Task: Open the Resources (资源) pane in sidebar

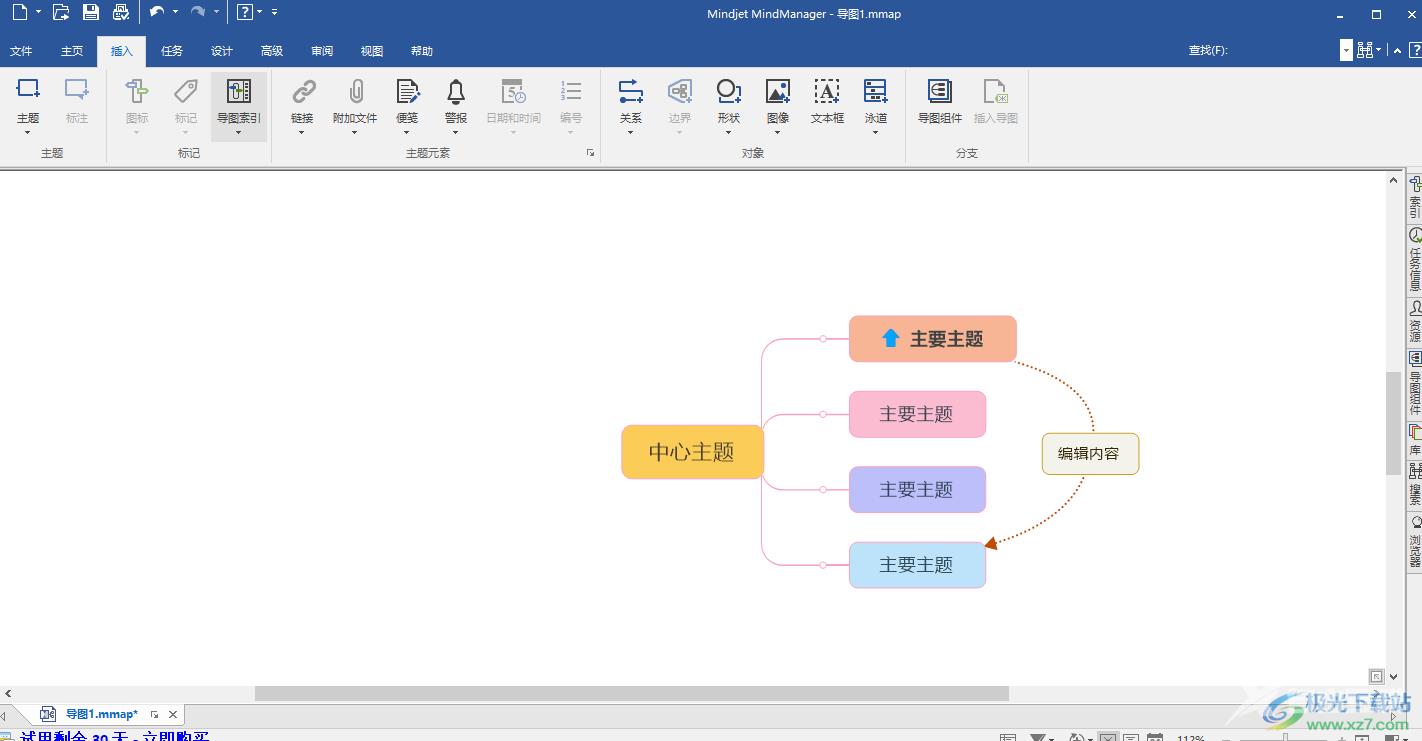Action: [x=1415, y=321]
